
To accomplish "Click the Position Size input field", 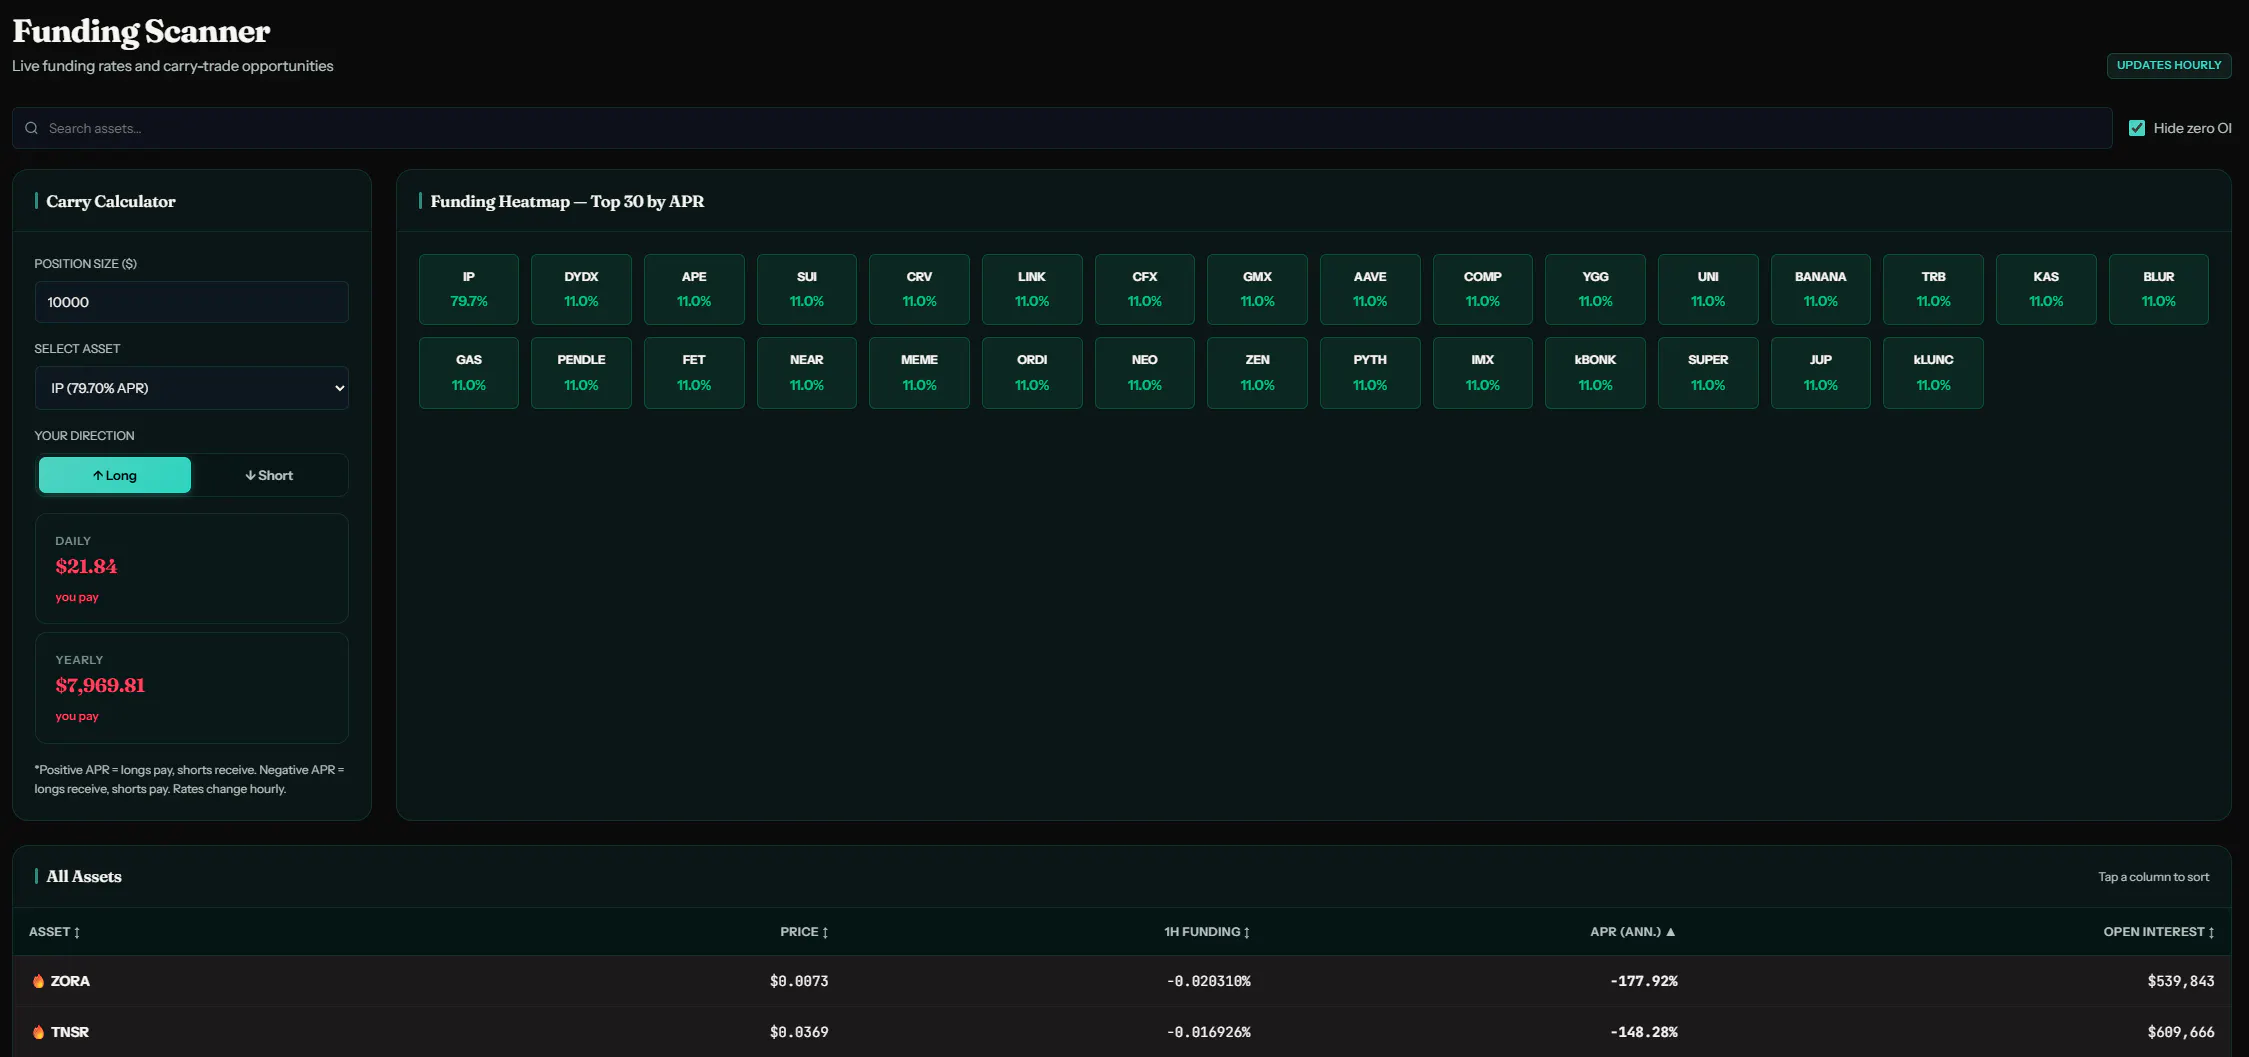I will (x=192, y=302).
